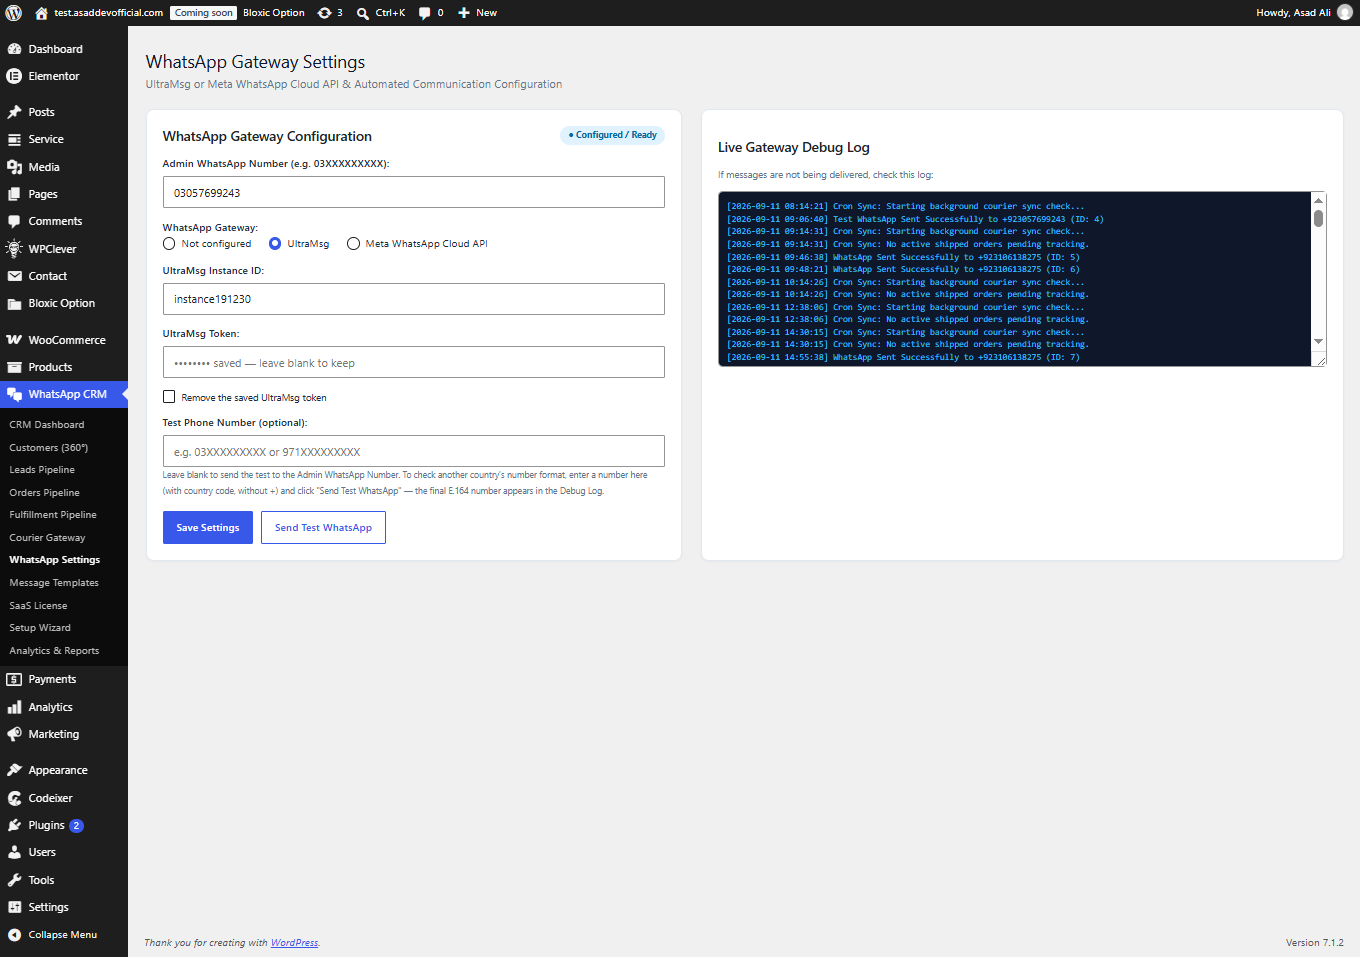Click the Elementor icon in sidebar

(14, 76)
